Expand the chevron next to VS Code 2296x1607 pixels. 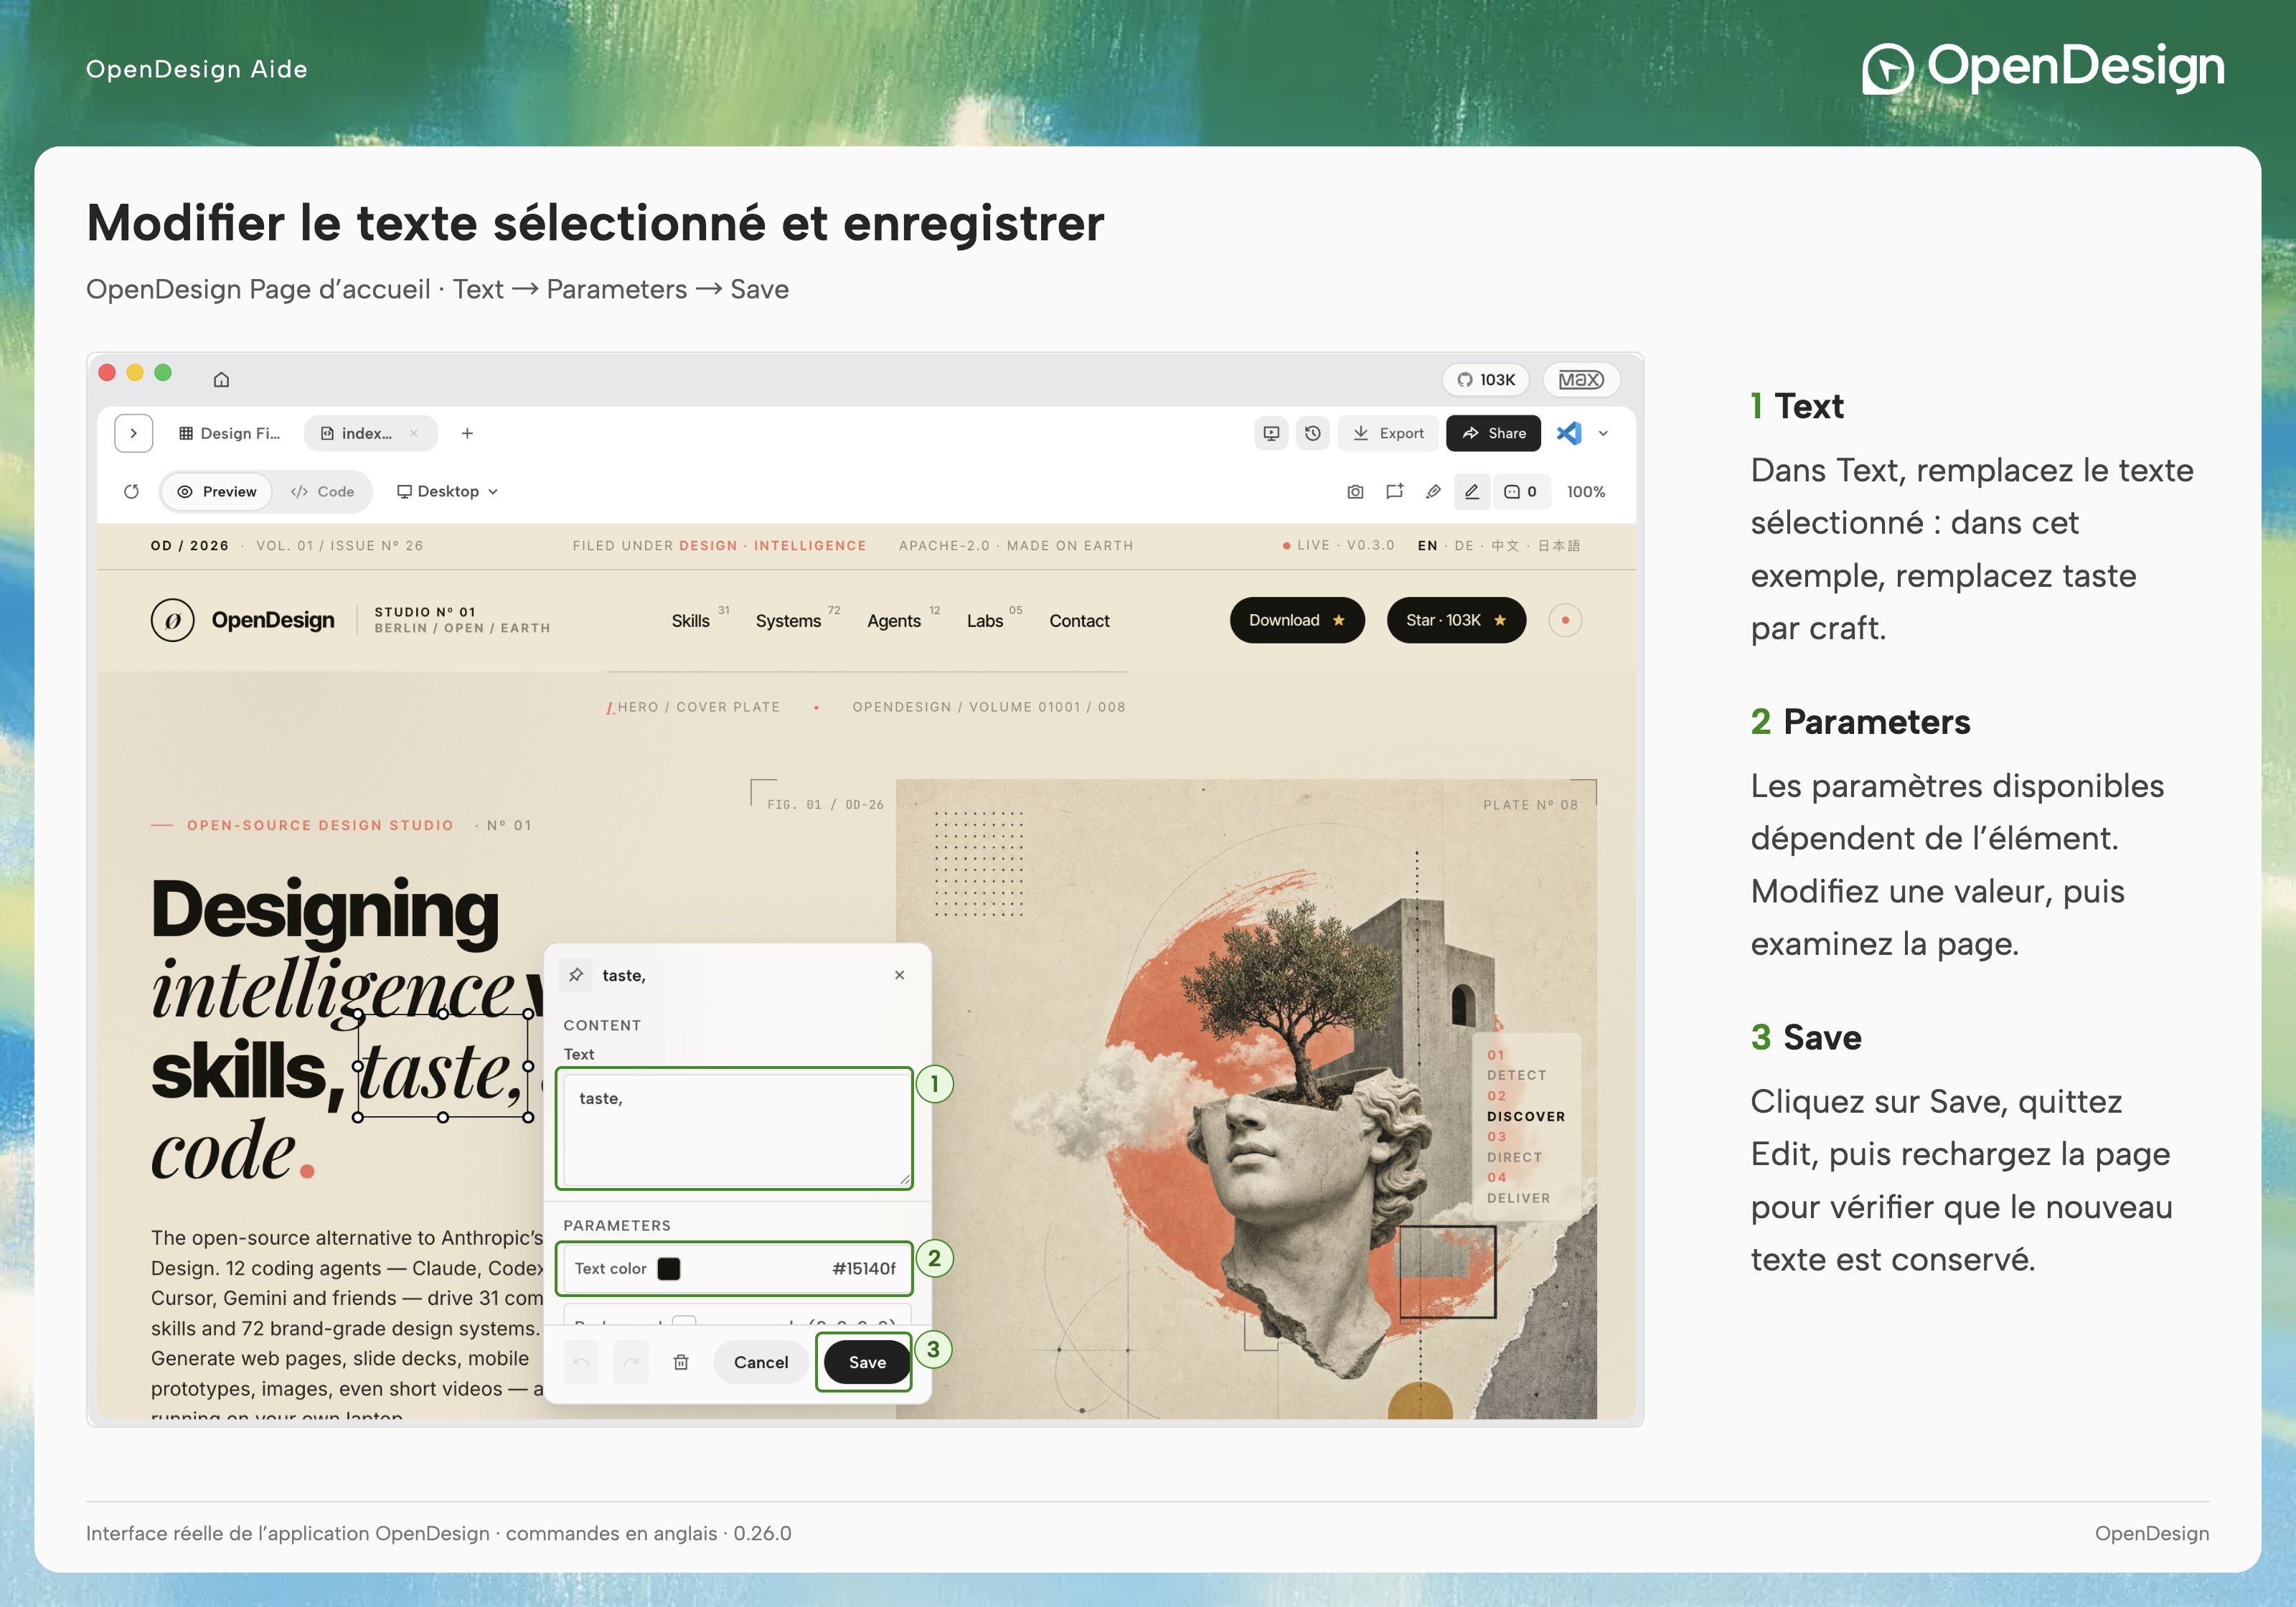click(x=1603, y=433)
